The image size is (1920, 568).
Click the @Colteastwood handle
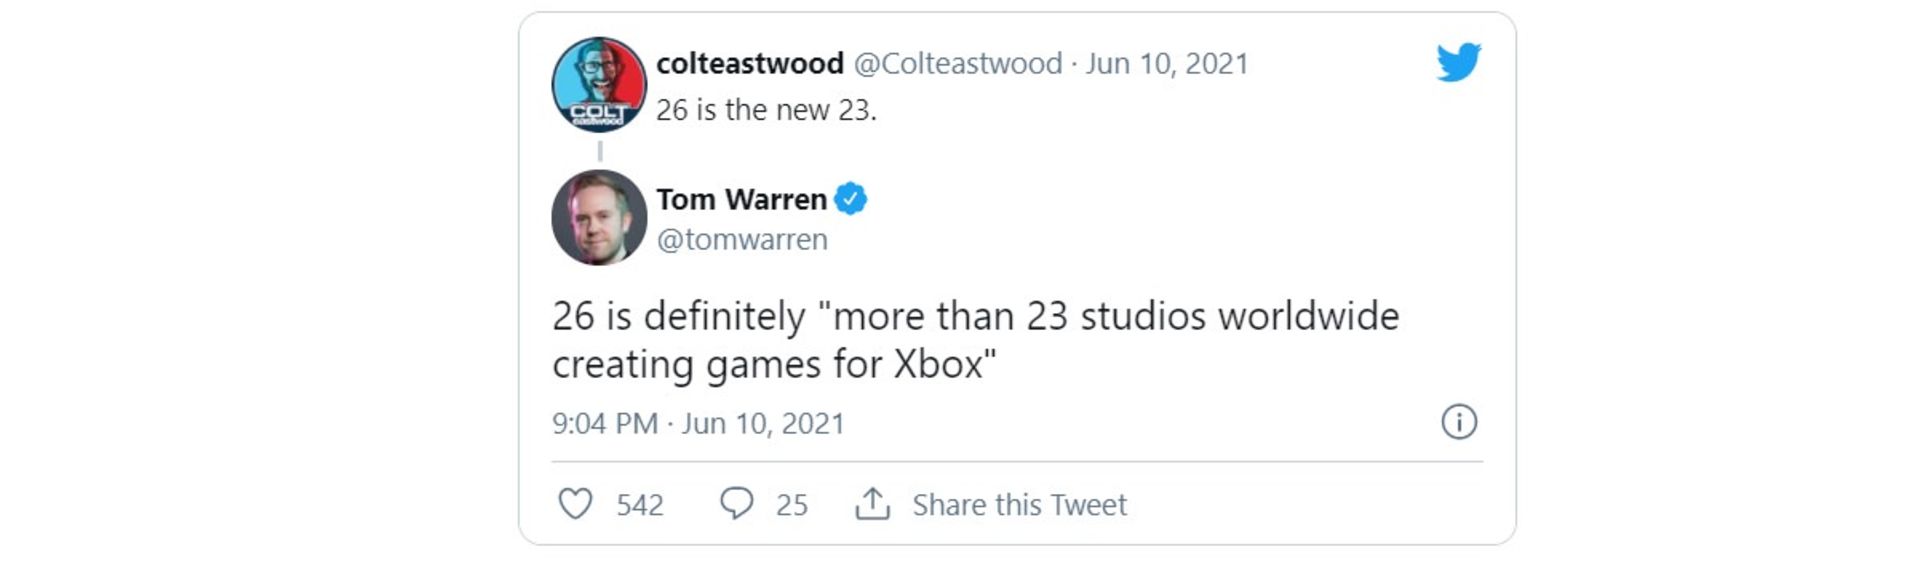pos(957,63)
